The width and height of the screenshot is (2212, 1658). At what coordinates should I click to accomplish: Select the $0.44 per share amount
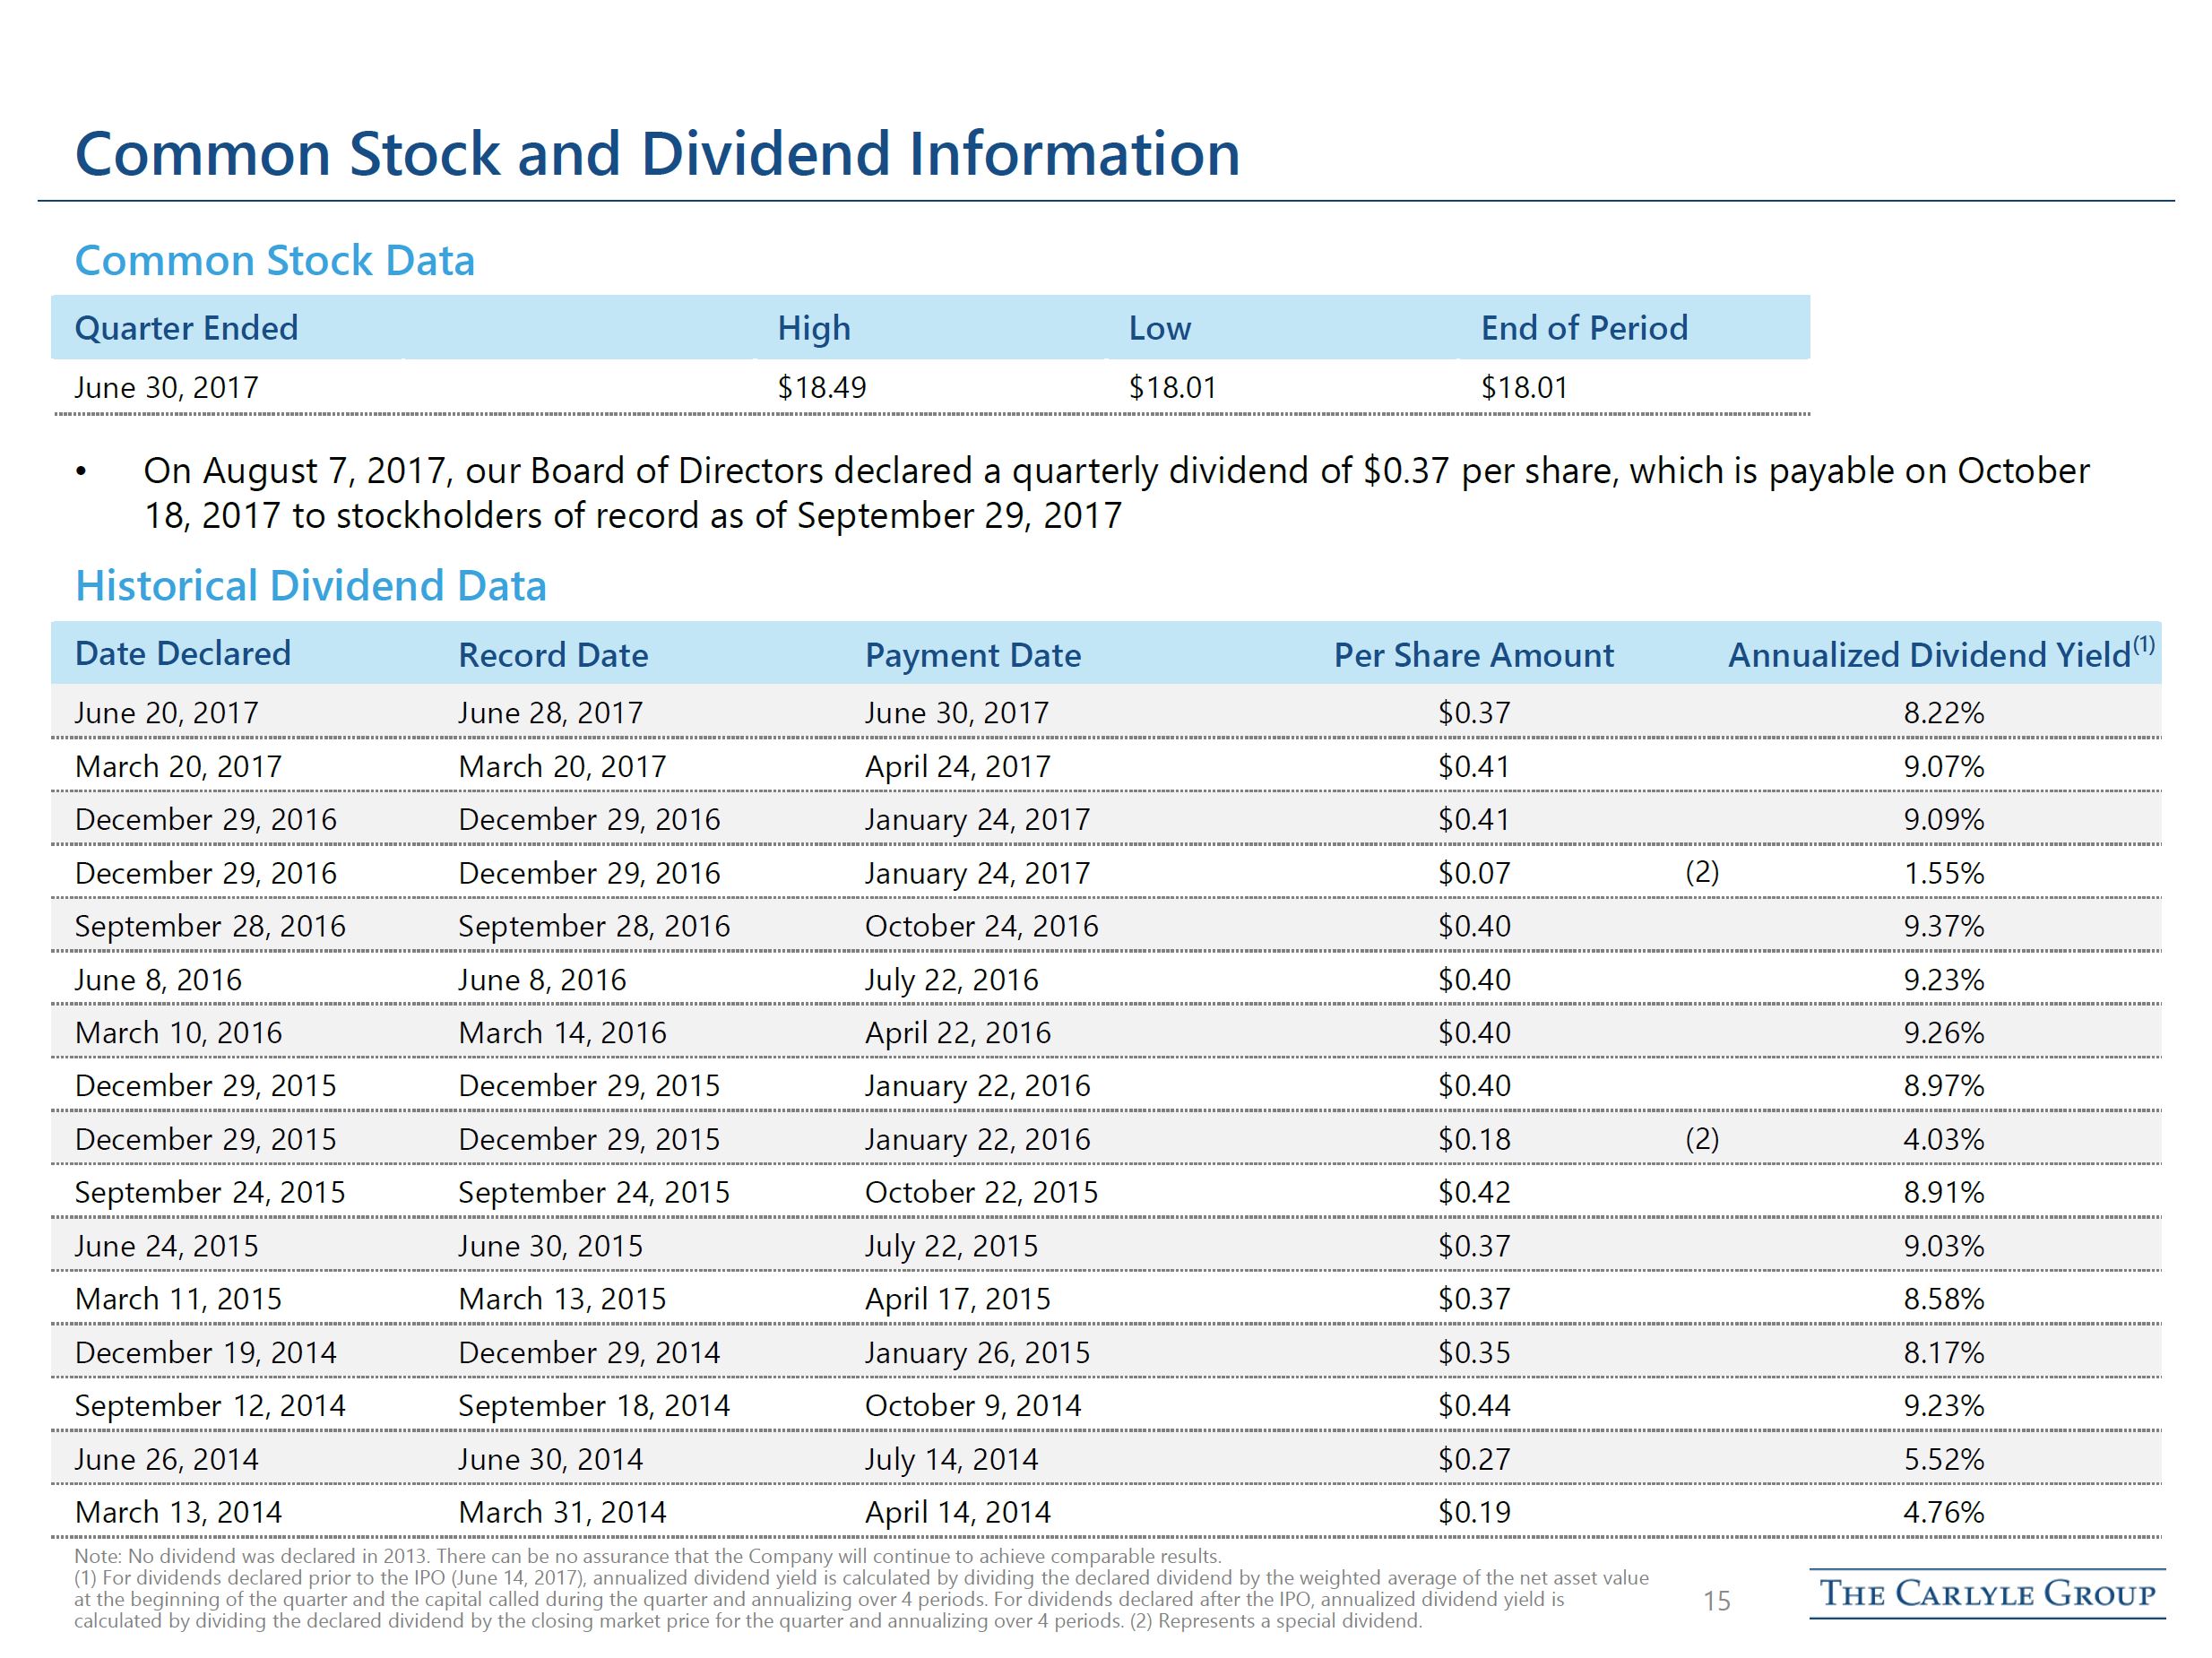pyautogui.click(x=1474, y=1406)
